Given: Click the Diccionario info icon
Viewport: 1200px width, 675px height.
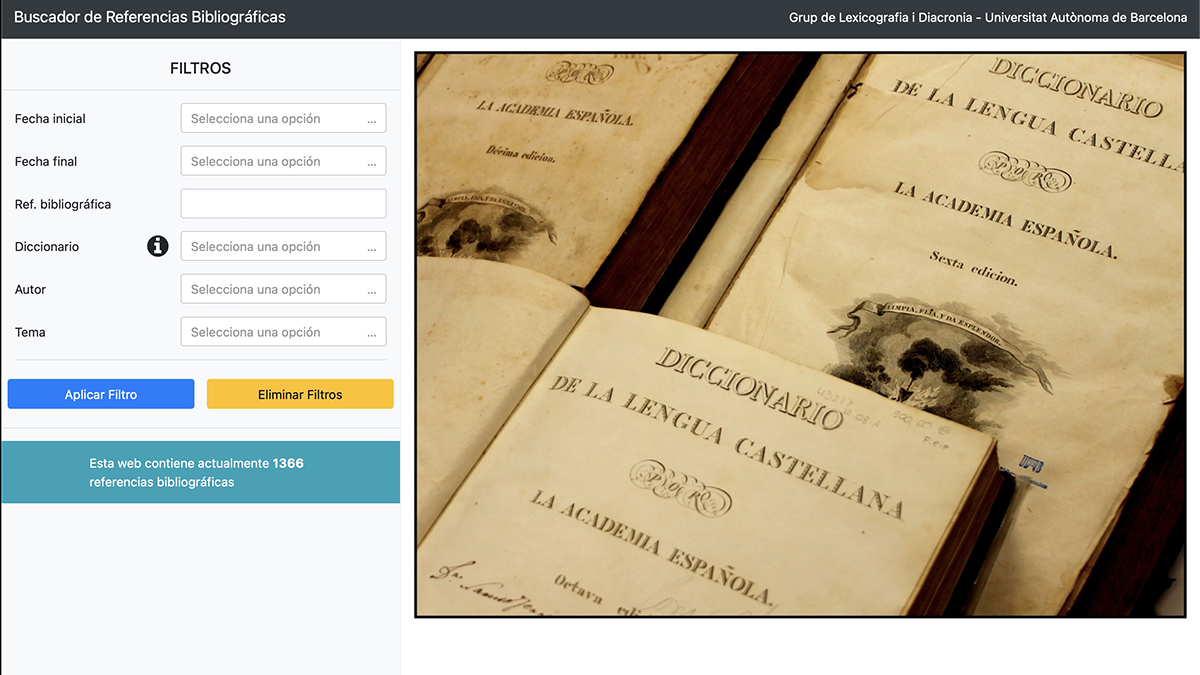Looking at the screenshot, I should pyautogui.click(x=158, y=246).
